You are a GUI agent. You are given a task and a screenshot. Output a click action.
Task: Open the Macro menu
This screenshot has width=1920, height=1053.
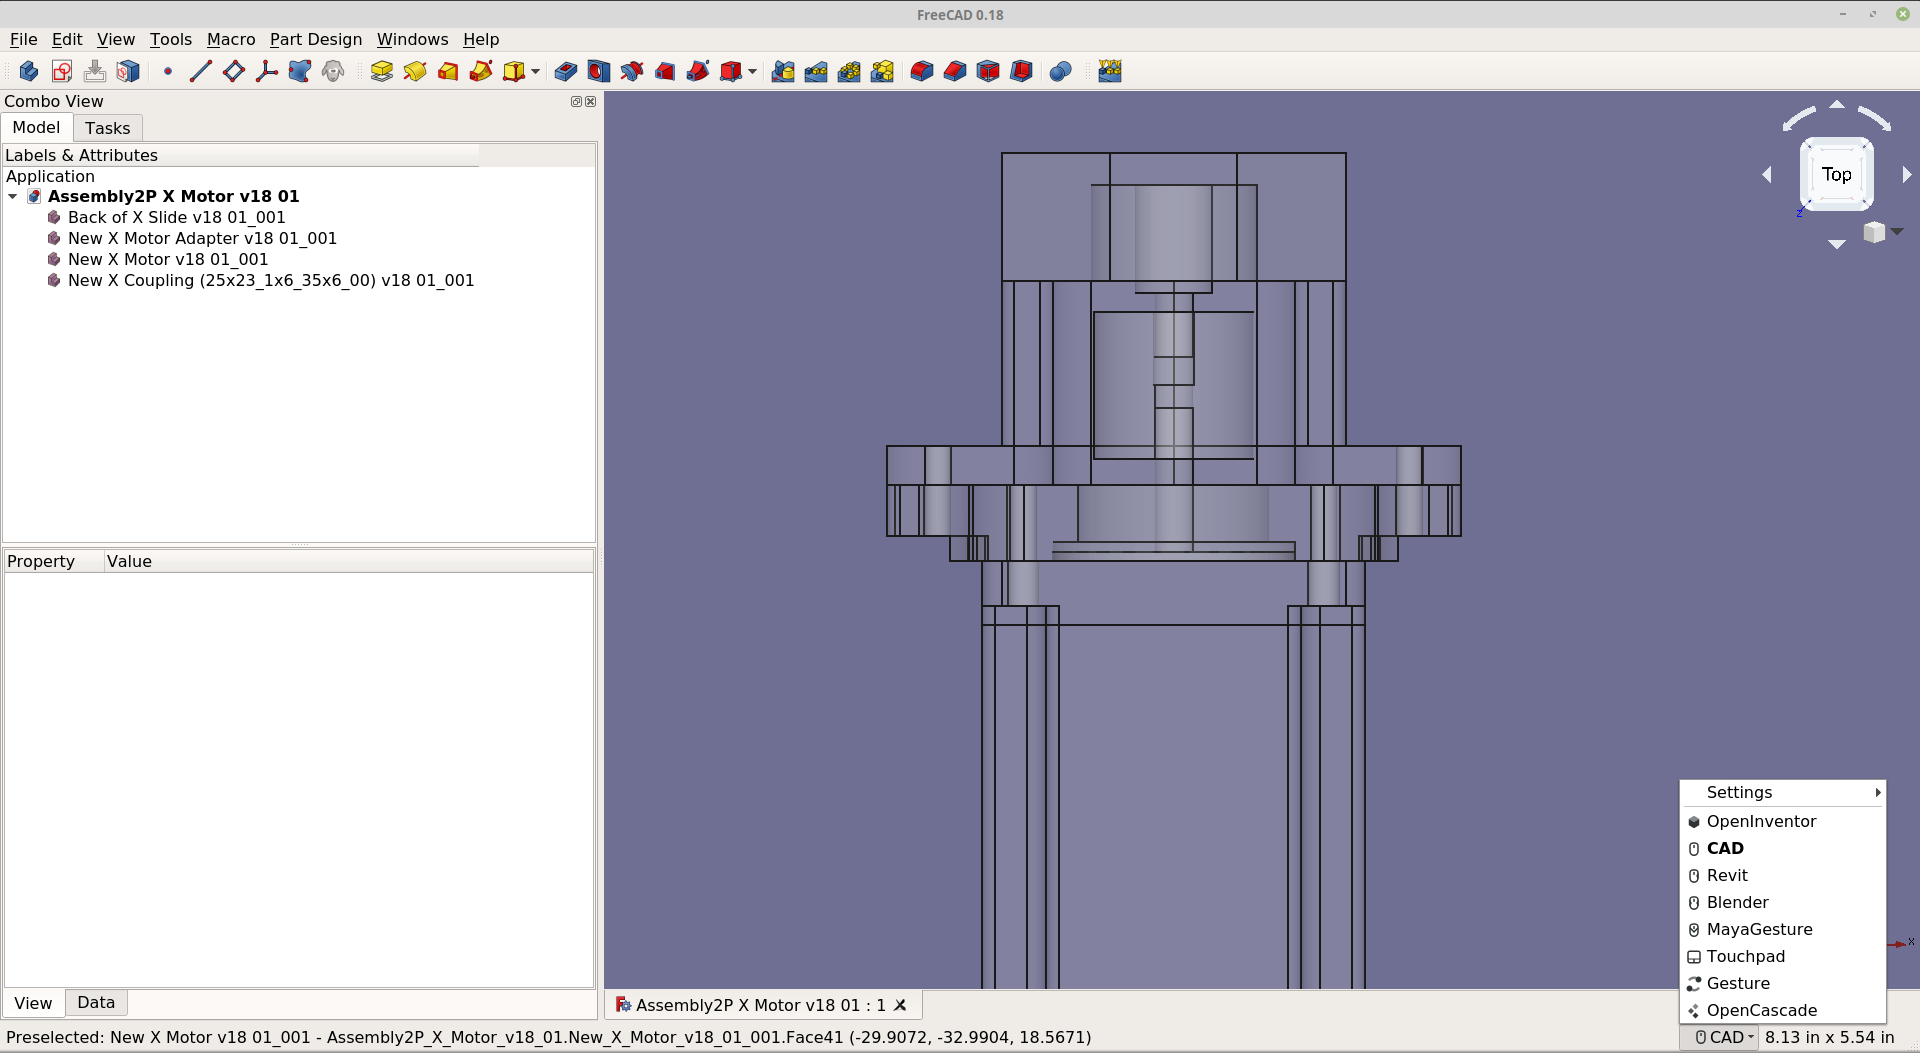[x=231, y=39]
